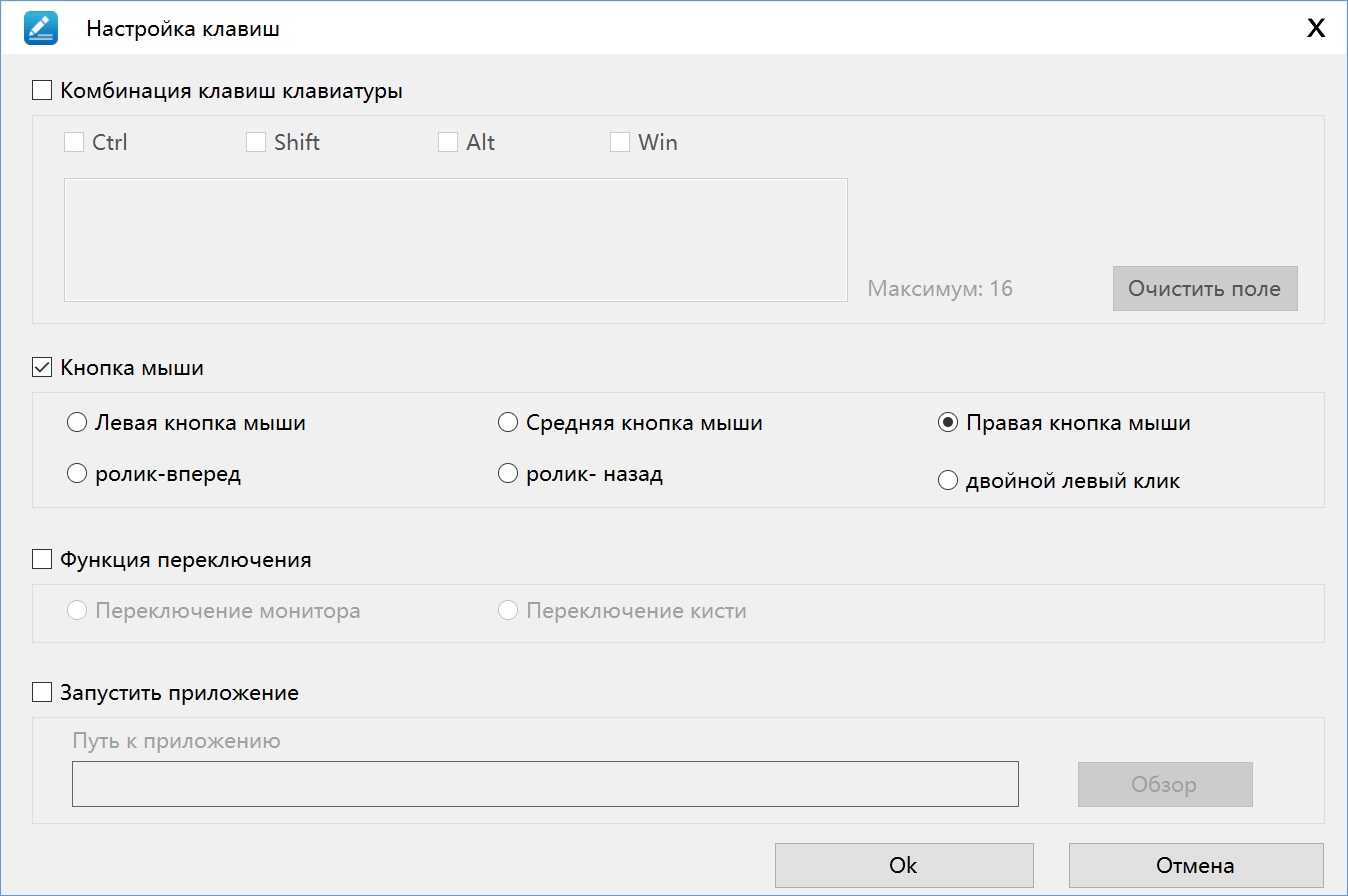Click the pen app icon in title bar
Screen dimensions: 1348x896
(41, 28)
